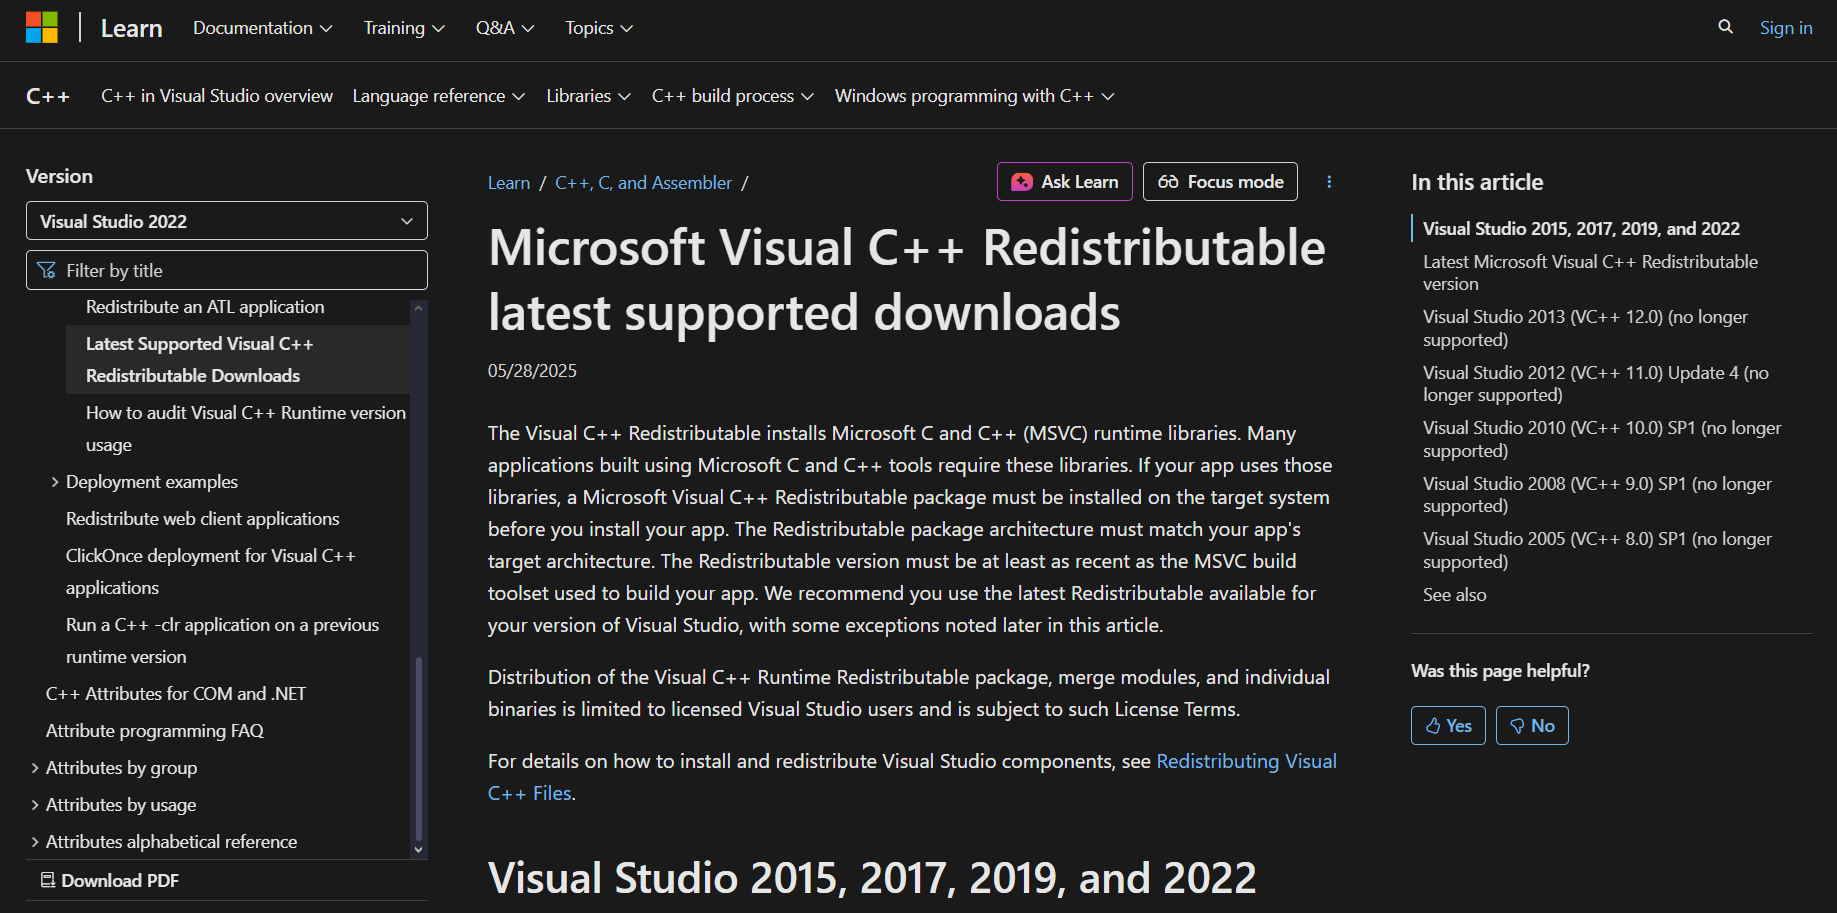Click the sidebar scrollbar up arrow

coord(418,308)
